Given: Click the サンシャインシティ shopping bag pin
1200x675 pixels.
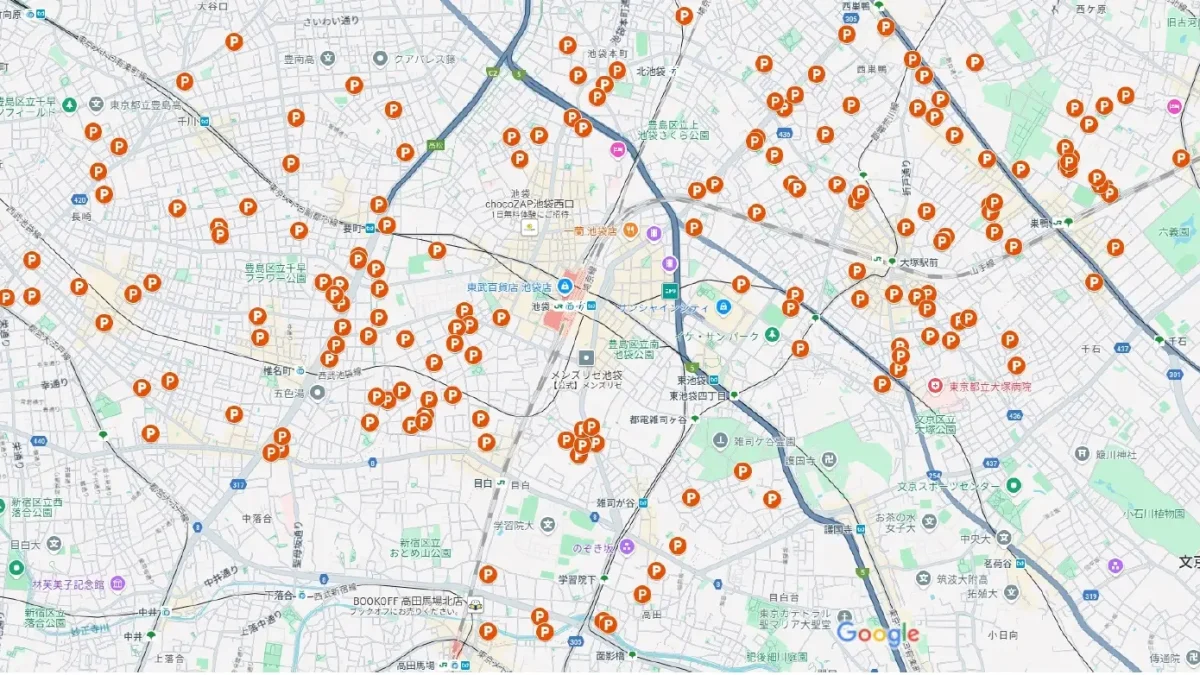Looking at the screenshot, I should pyautogui.click(x=723, y=306).
